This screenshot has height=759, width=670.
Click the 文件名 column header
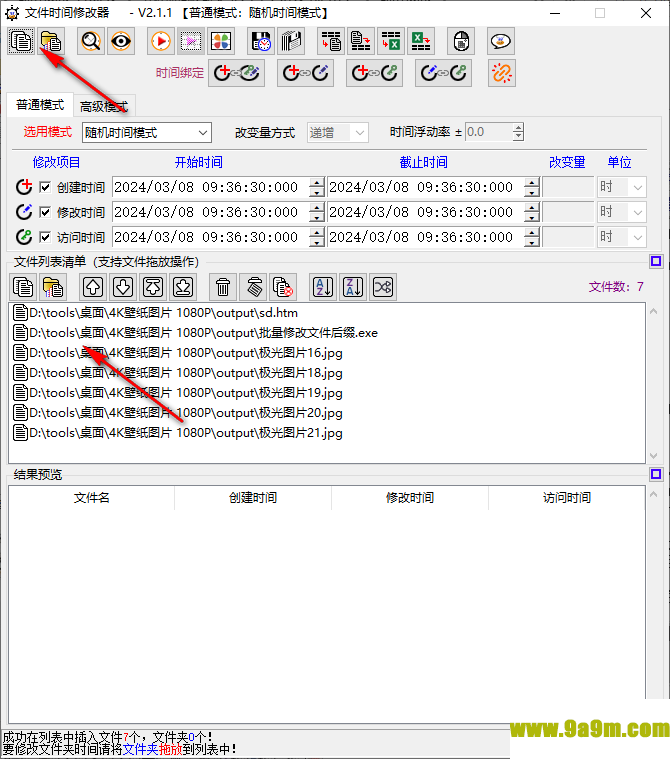tap(91, 498)
